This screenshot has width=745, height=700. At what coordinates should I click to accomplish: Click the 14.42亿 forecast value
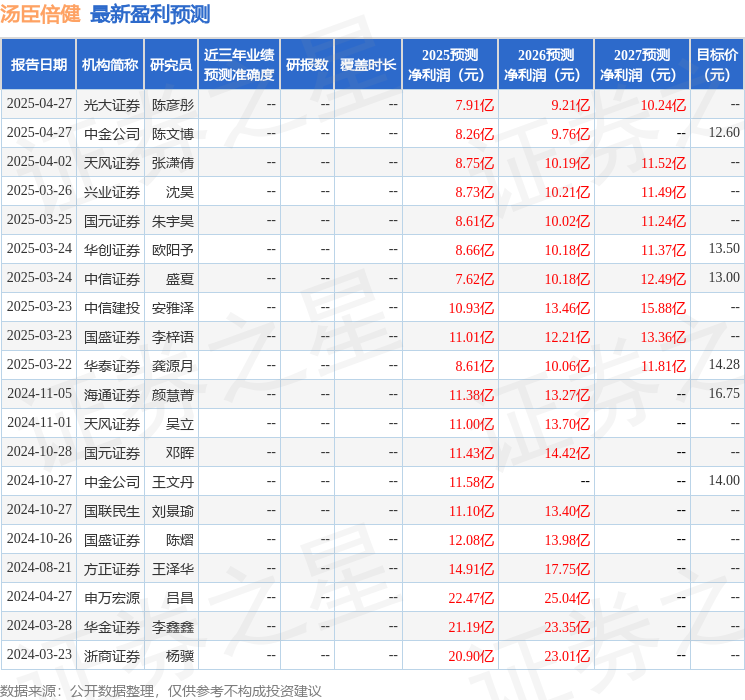pos(567,453)
